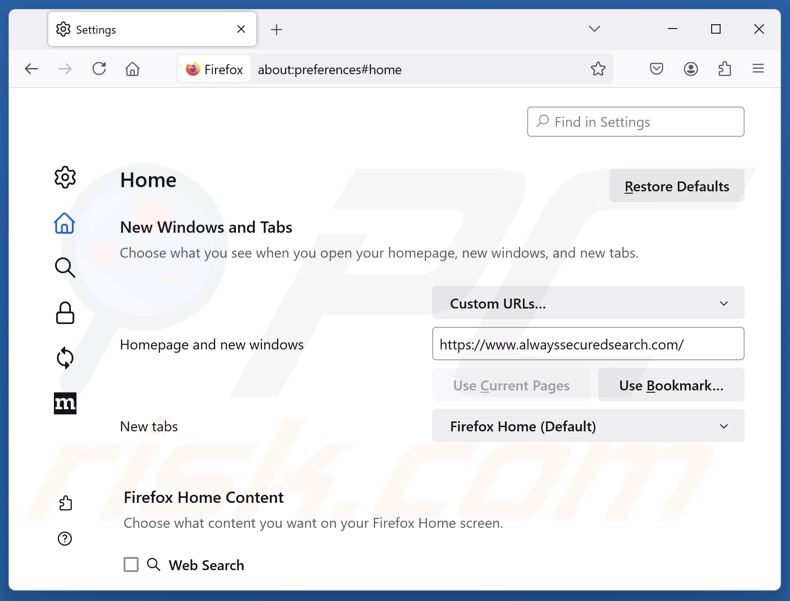Open the More from Mozilla category
This screenshot has height=601, width=790.
[65, 403]
